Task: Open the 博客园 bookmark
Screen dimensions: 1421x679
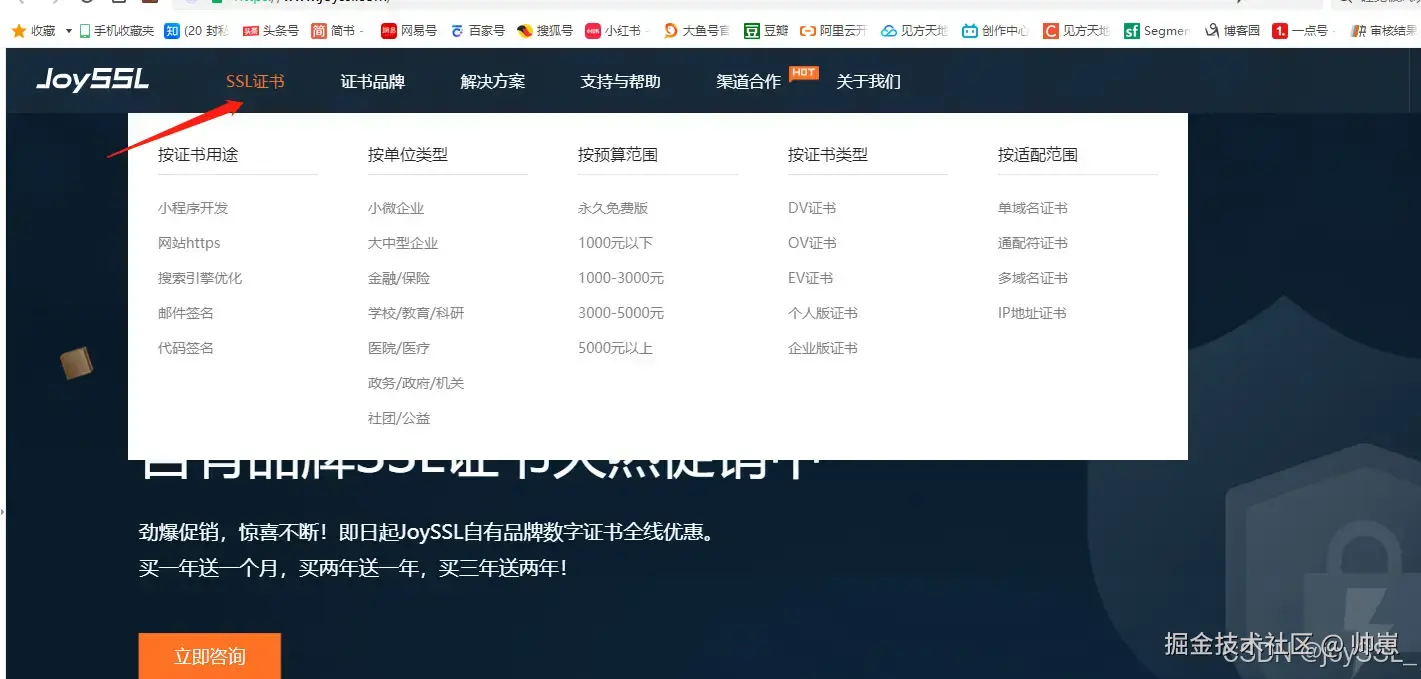Action: [1232, 31]
